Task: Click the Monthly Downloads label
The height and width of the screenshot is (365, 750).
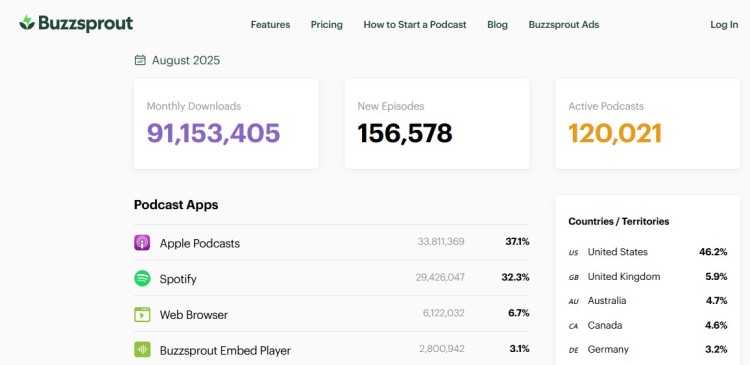Action: coord(194,106)
